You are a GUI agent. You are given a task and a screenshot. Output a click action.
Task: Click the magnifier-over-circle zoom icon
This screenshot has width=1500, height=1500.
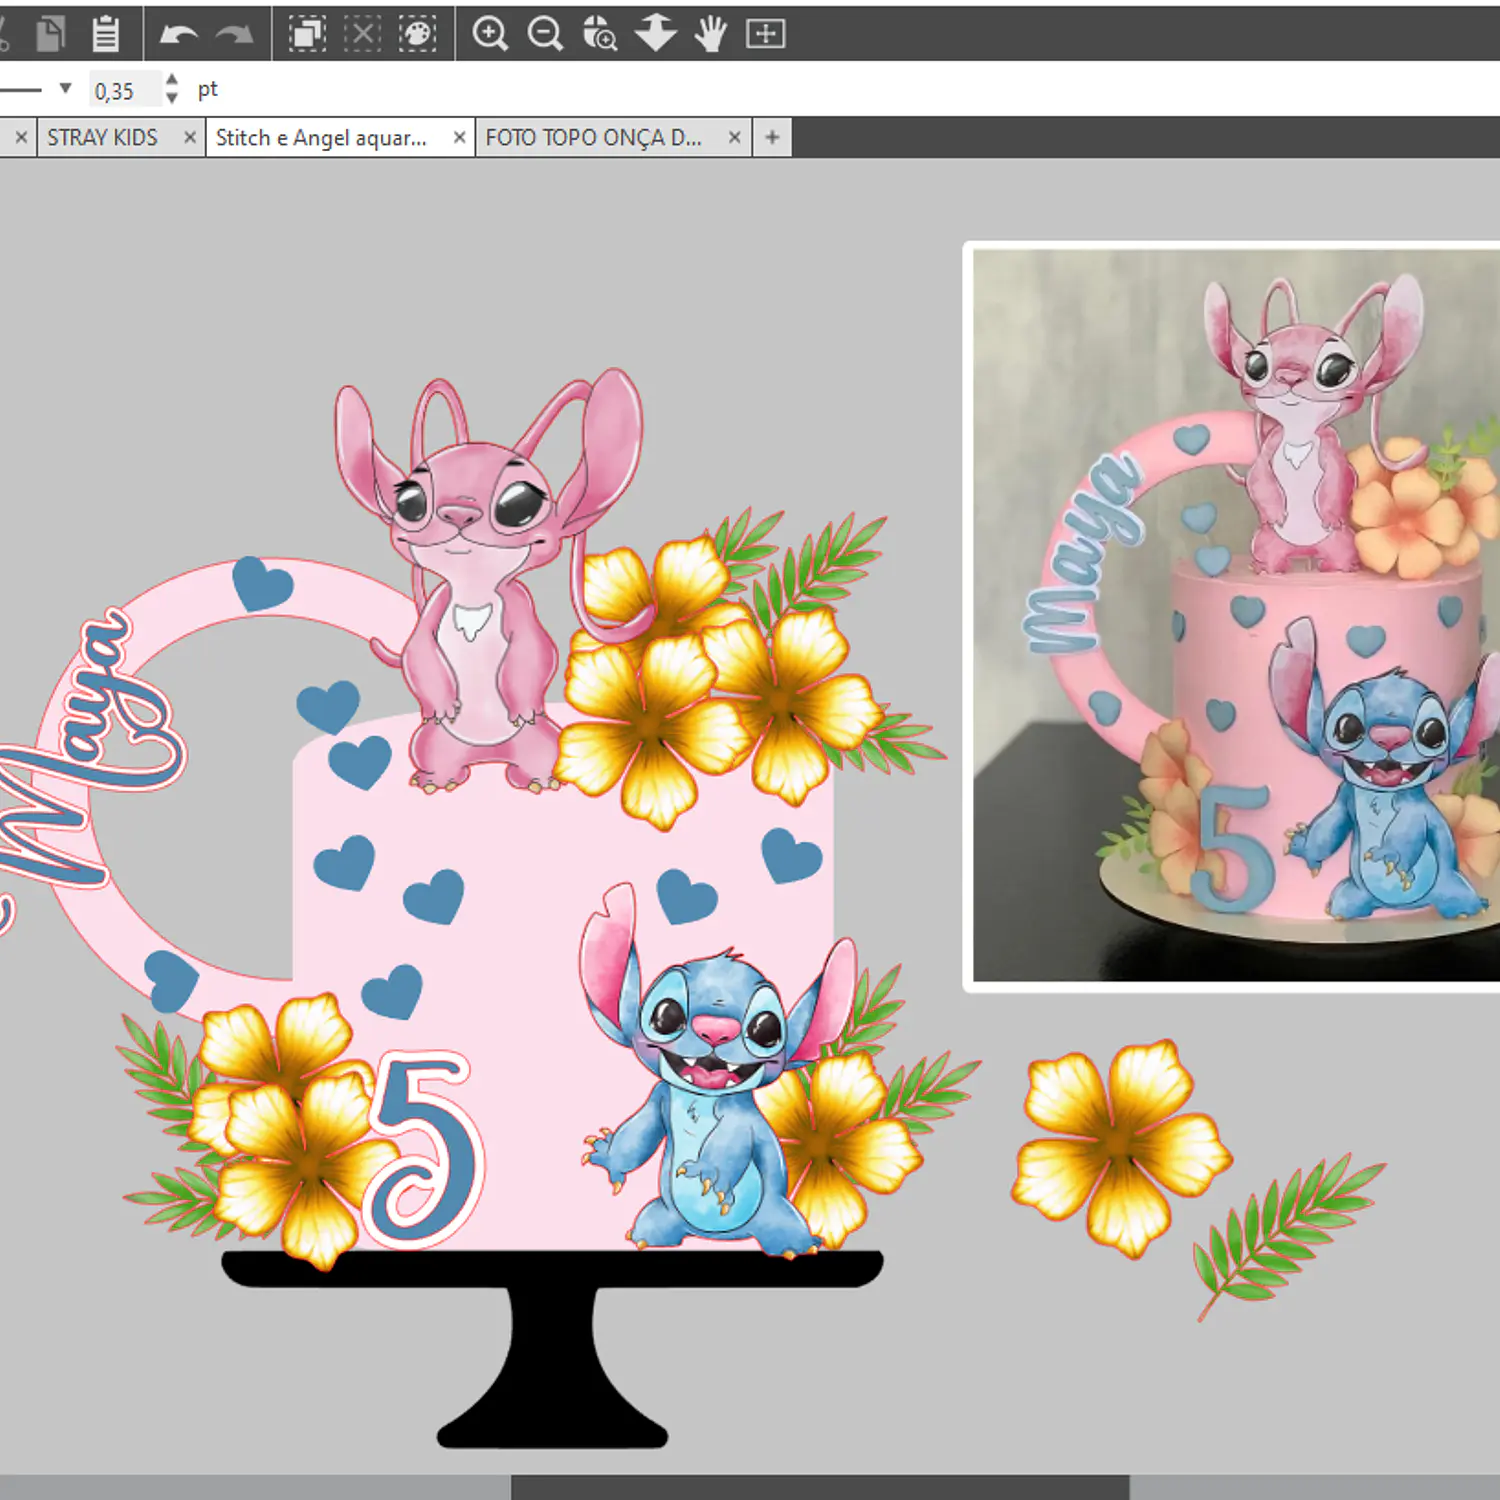coord(600,34)
